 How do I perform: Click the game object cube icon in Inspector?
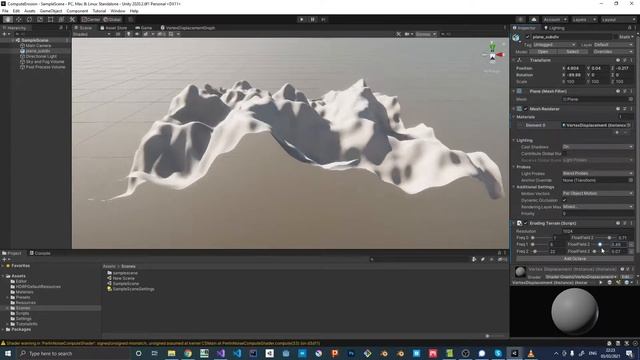[x=517, y=38]
